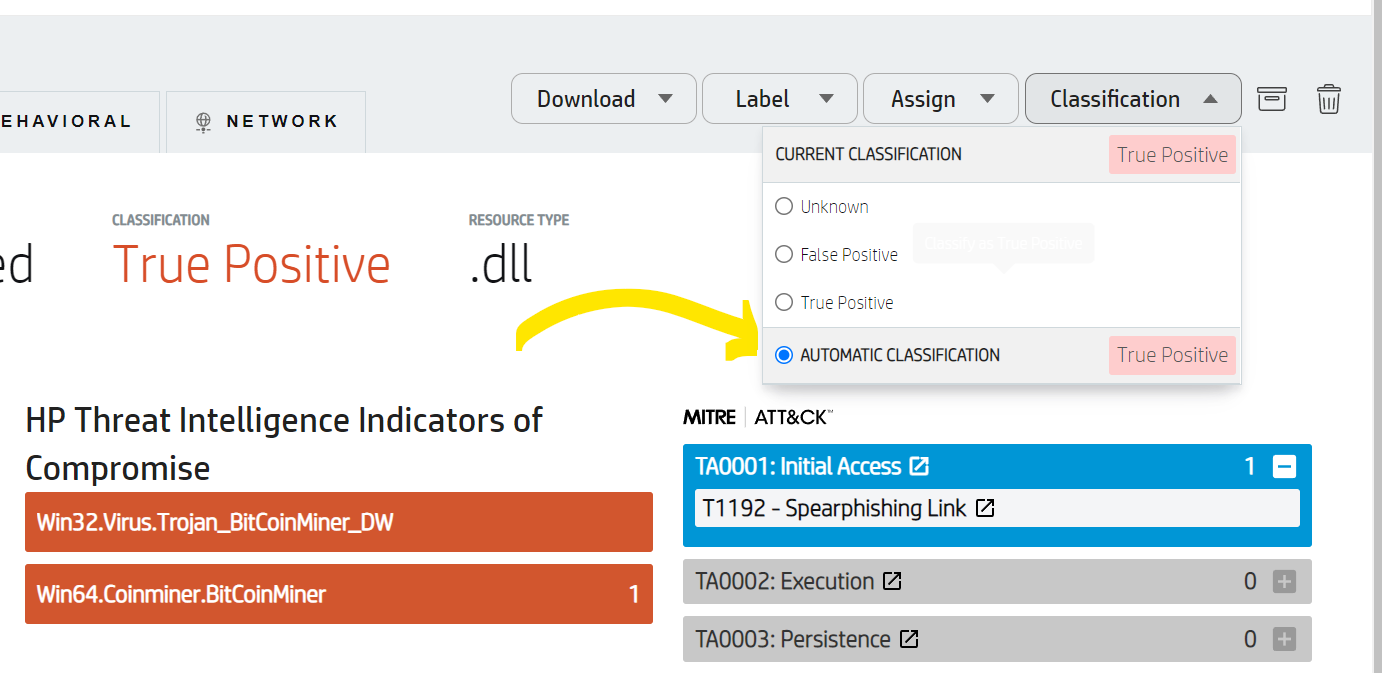Image resolution: width=1382 pixels, height=673 pixels.
Task: Select the Unknown classification radio button
Action: tap(784, 206)
